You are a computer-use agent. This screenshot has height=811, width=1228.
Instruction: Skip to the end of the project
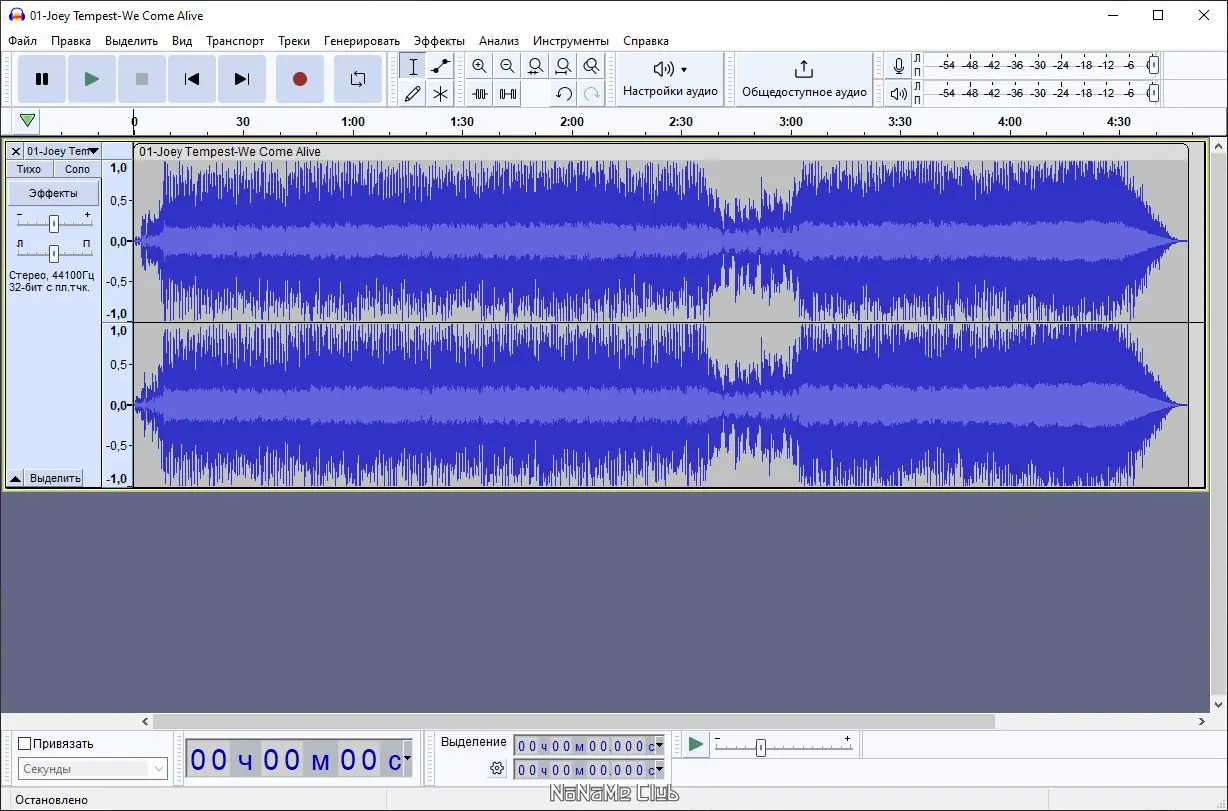(x=242, y=79)
